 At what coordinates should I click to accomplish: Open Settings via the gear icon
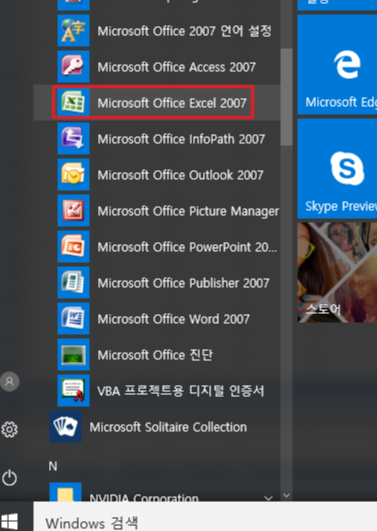click(9, 430)
